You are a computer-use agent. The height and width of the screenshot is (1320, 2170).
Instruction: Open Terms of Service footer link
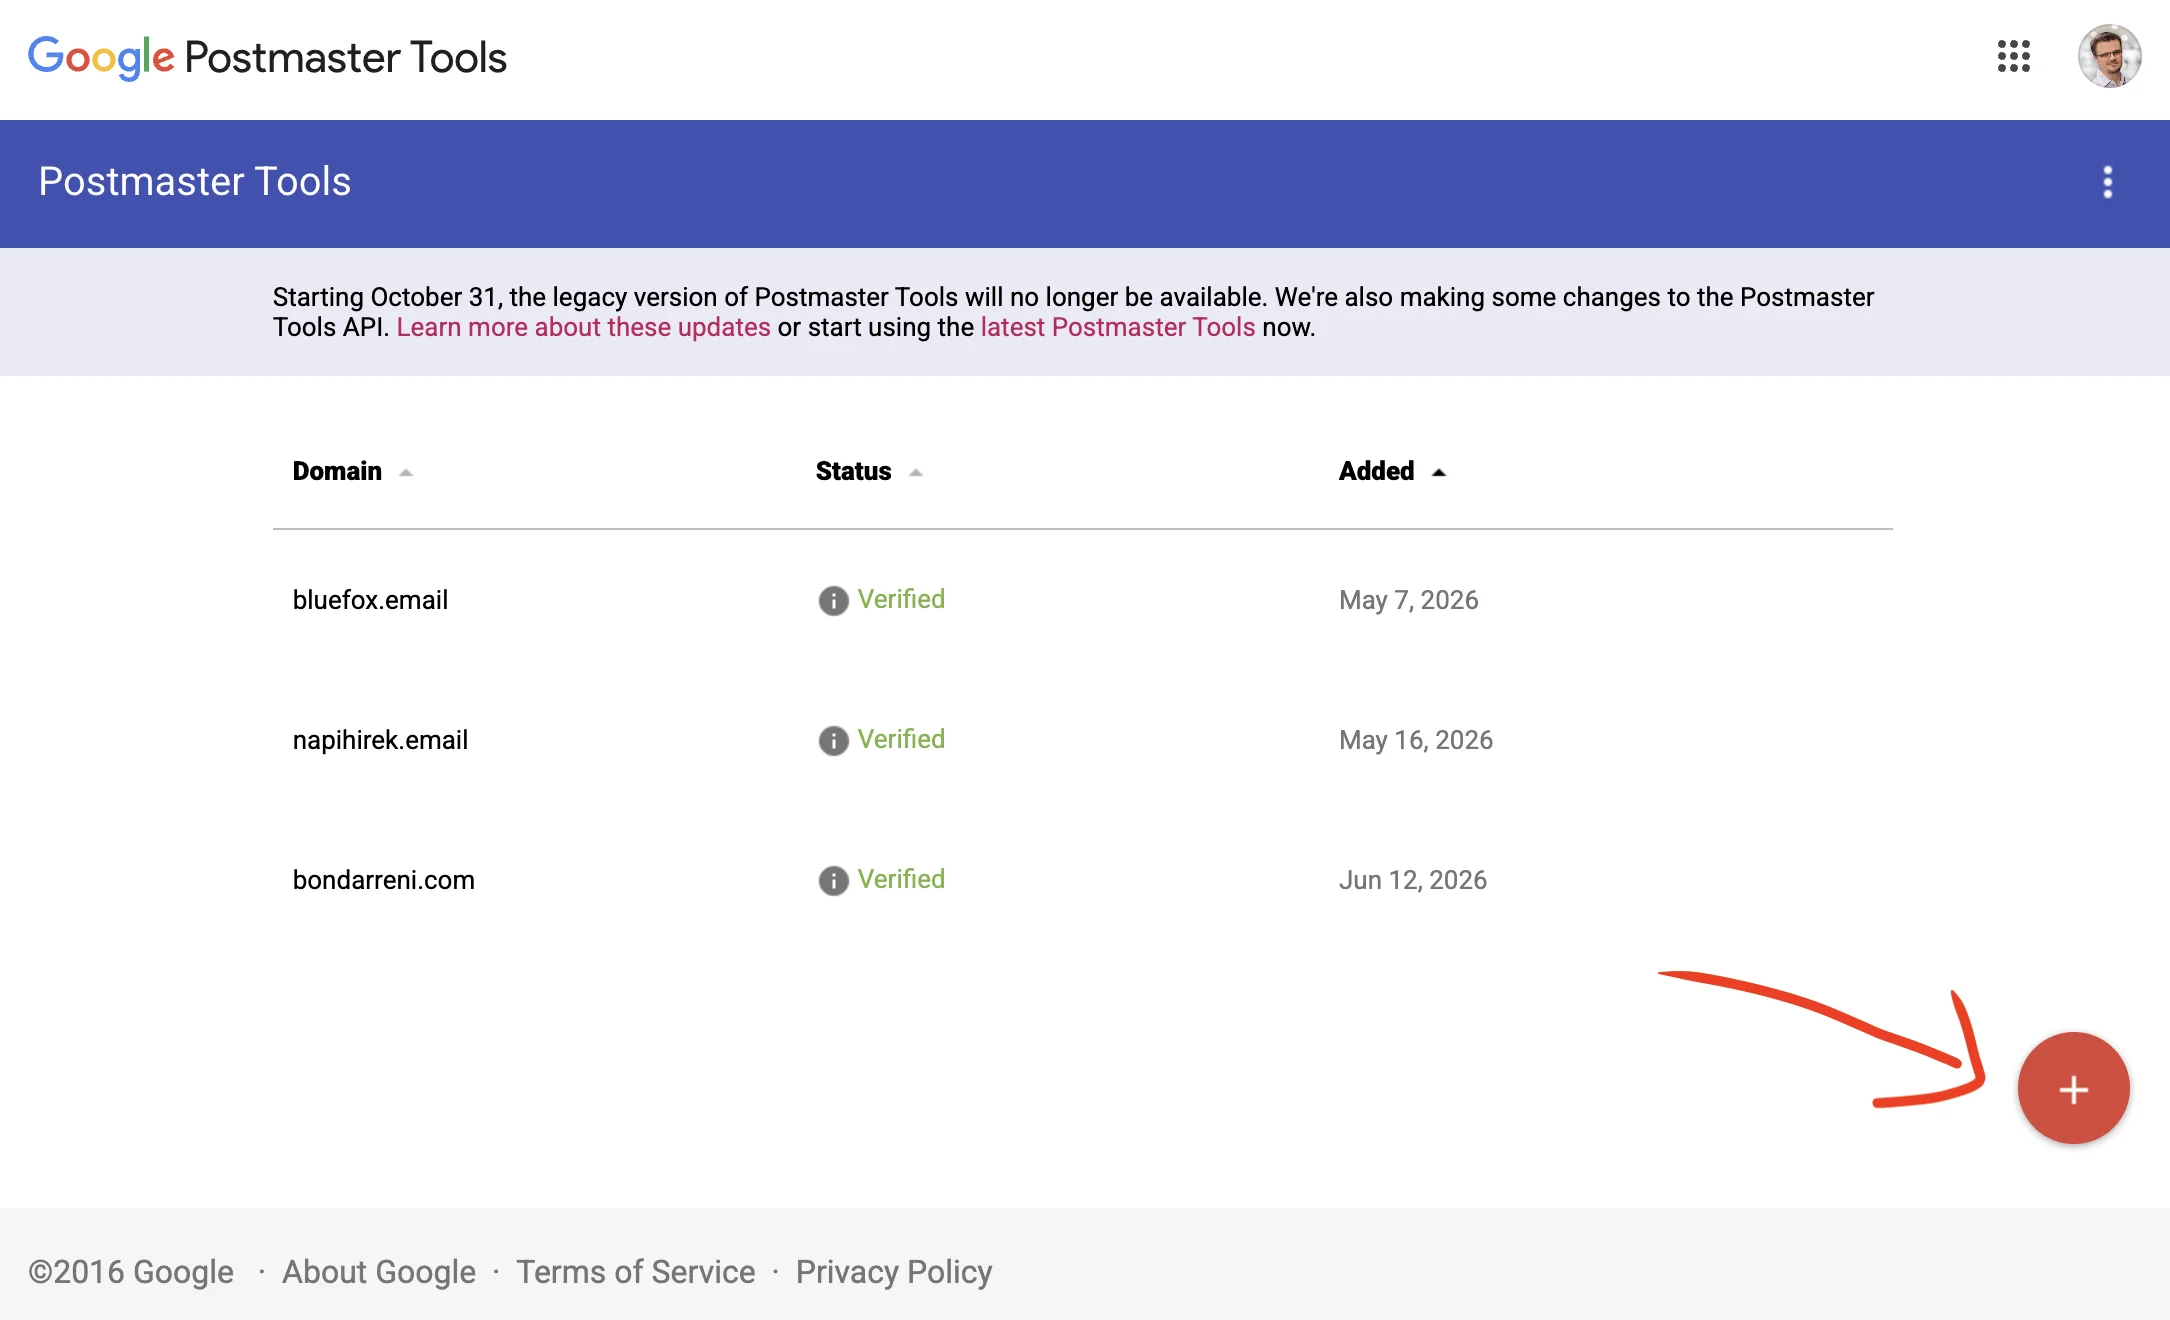(635, 1272)
